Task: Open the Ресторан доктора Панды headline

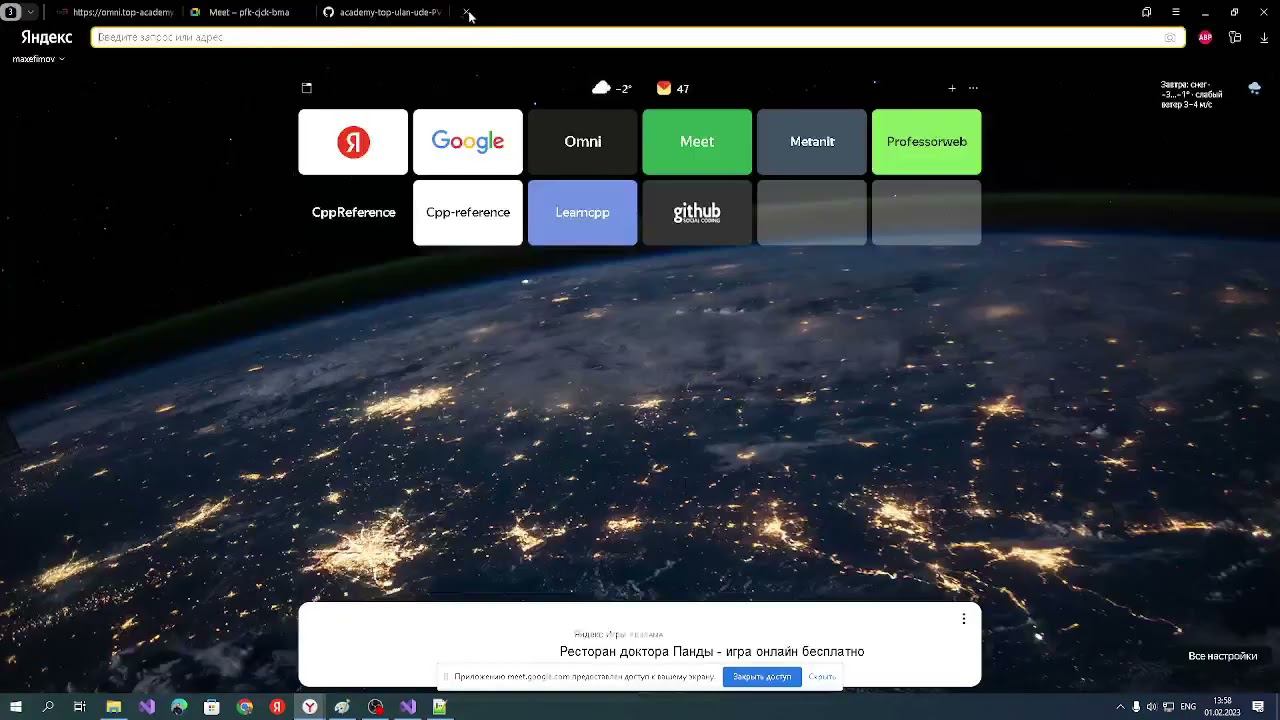Action: (x=712, y=652)
